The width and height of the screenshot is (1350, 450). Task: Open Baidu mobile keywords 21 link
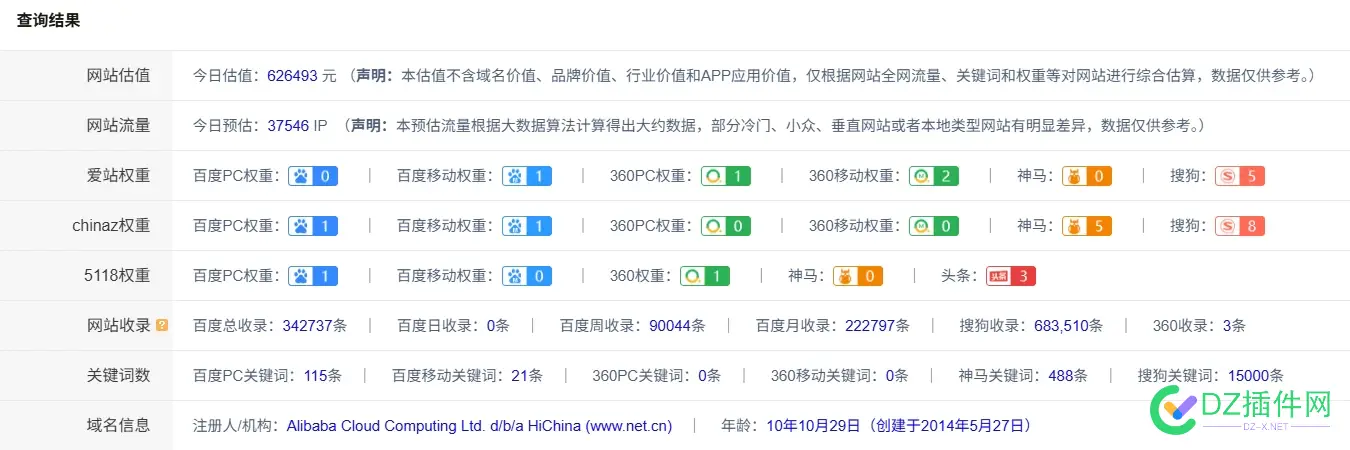pyautogui.click(x=519, y=376)
